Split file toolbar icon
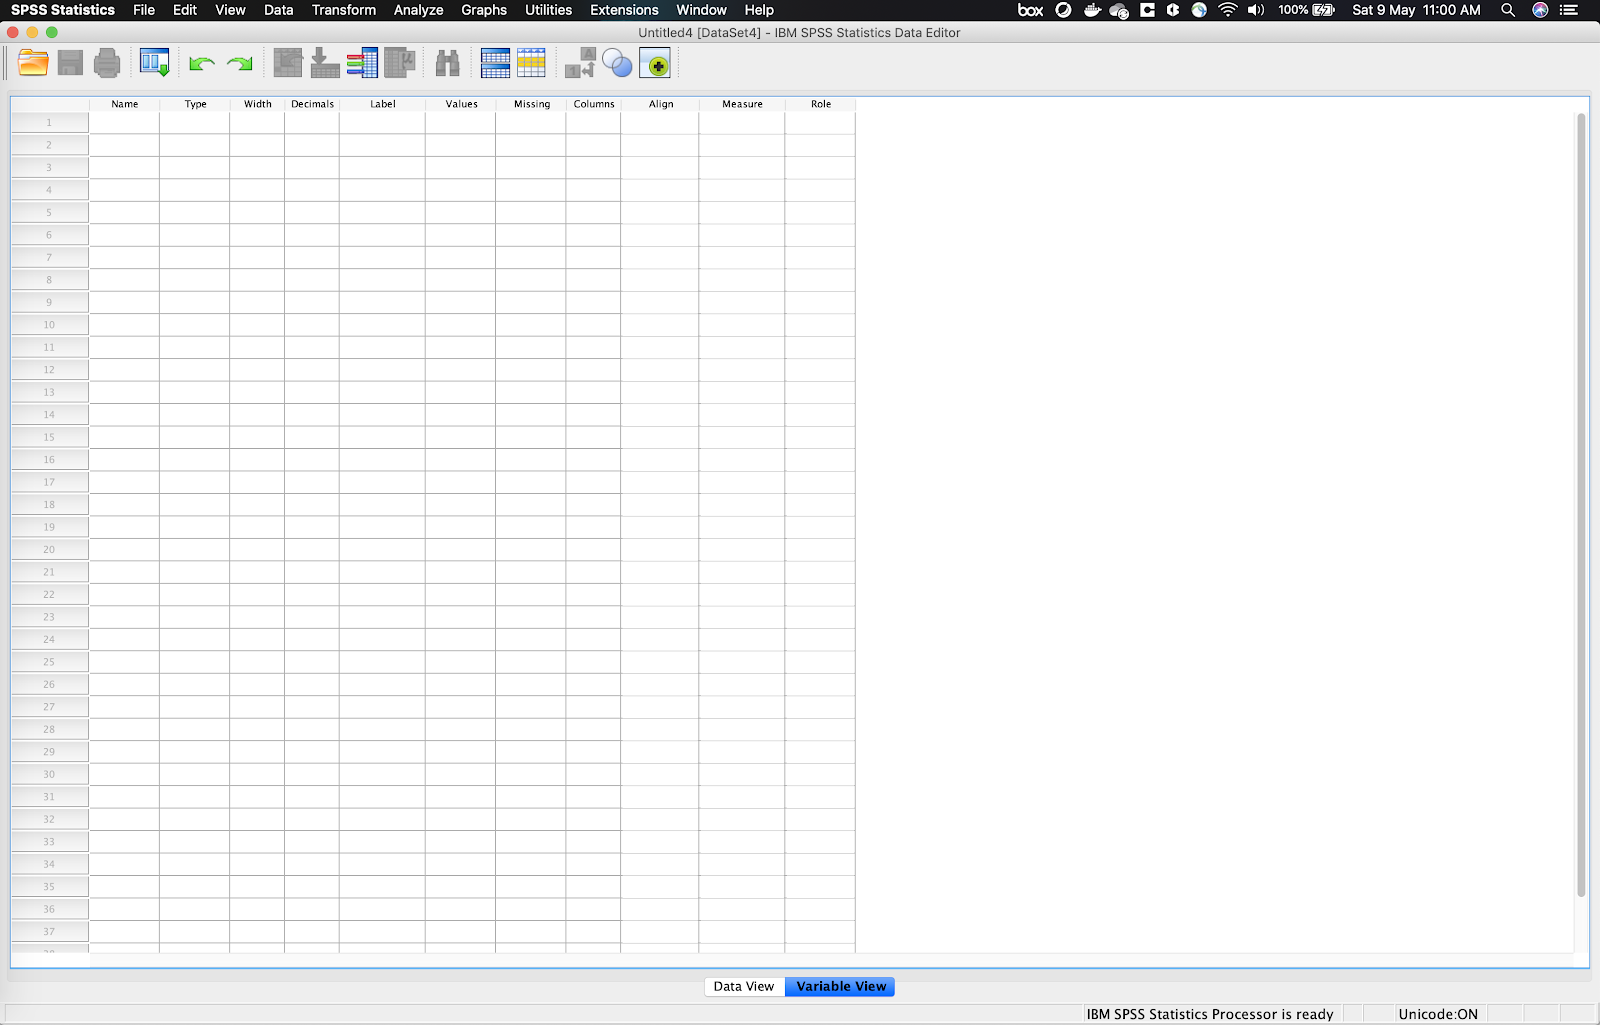This screenshot has width=1600, height=1025. click(x=495, y=64)
